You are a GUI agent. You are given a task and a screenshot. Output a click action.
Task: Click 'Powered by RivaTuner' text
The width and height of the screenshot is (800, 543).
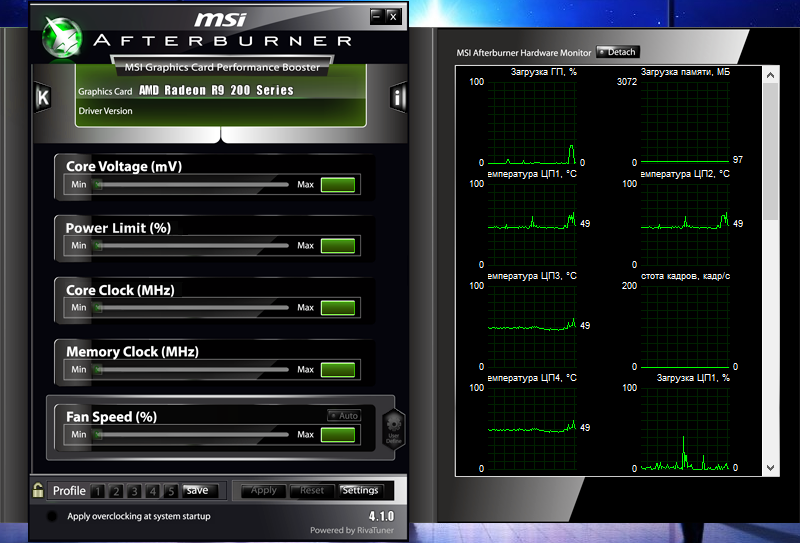(352, 530)
